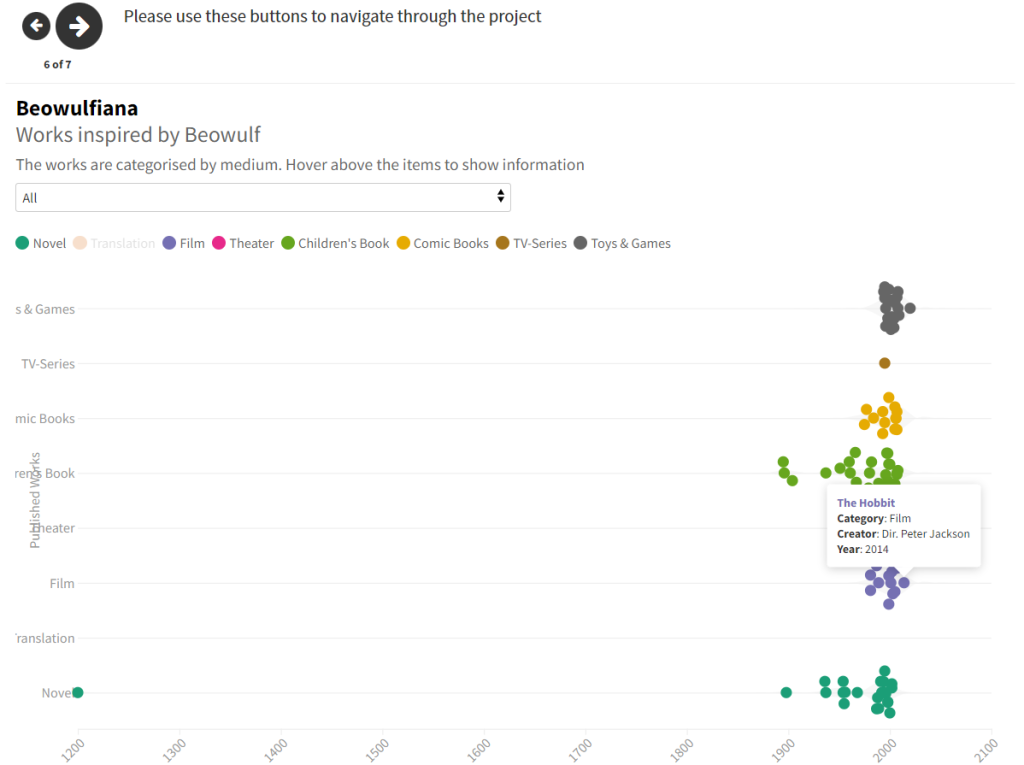
Task: Toggle the Children's Book legend entry
Action: [x=335, y=243]
